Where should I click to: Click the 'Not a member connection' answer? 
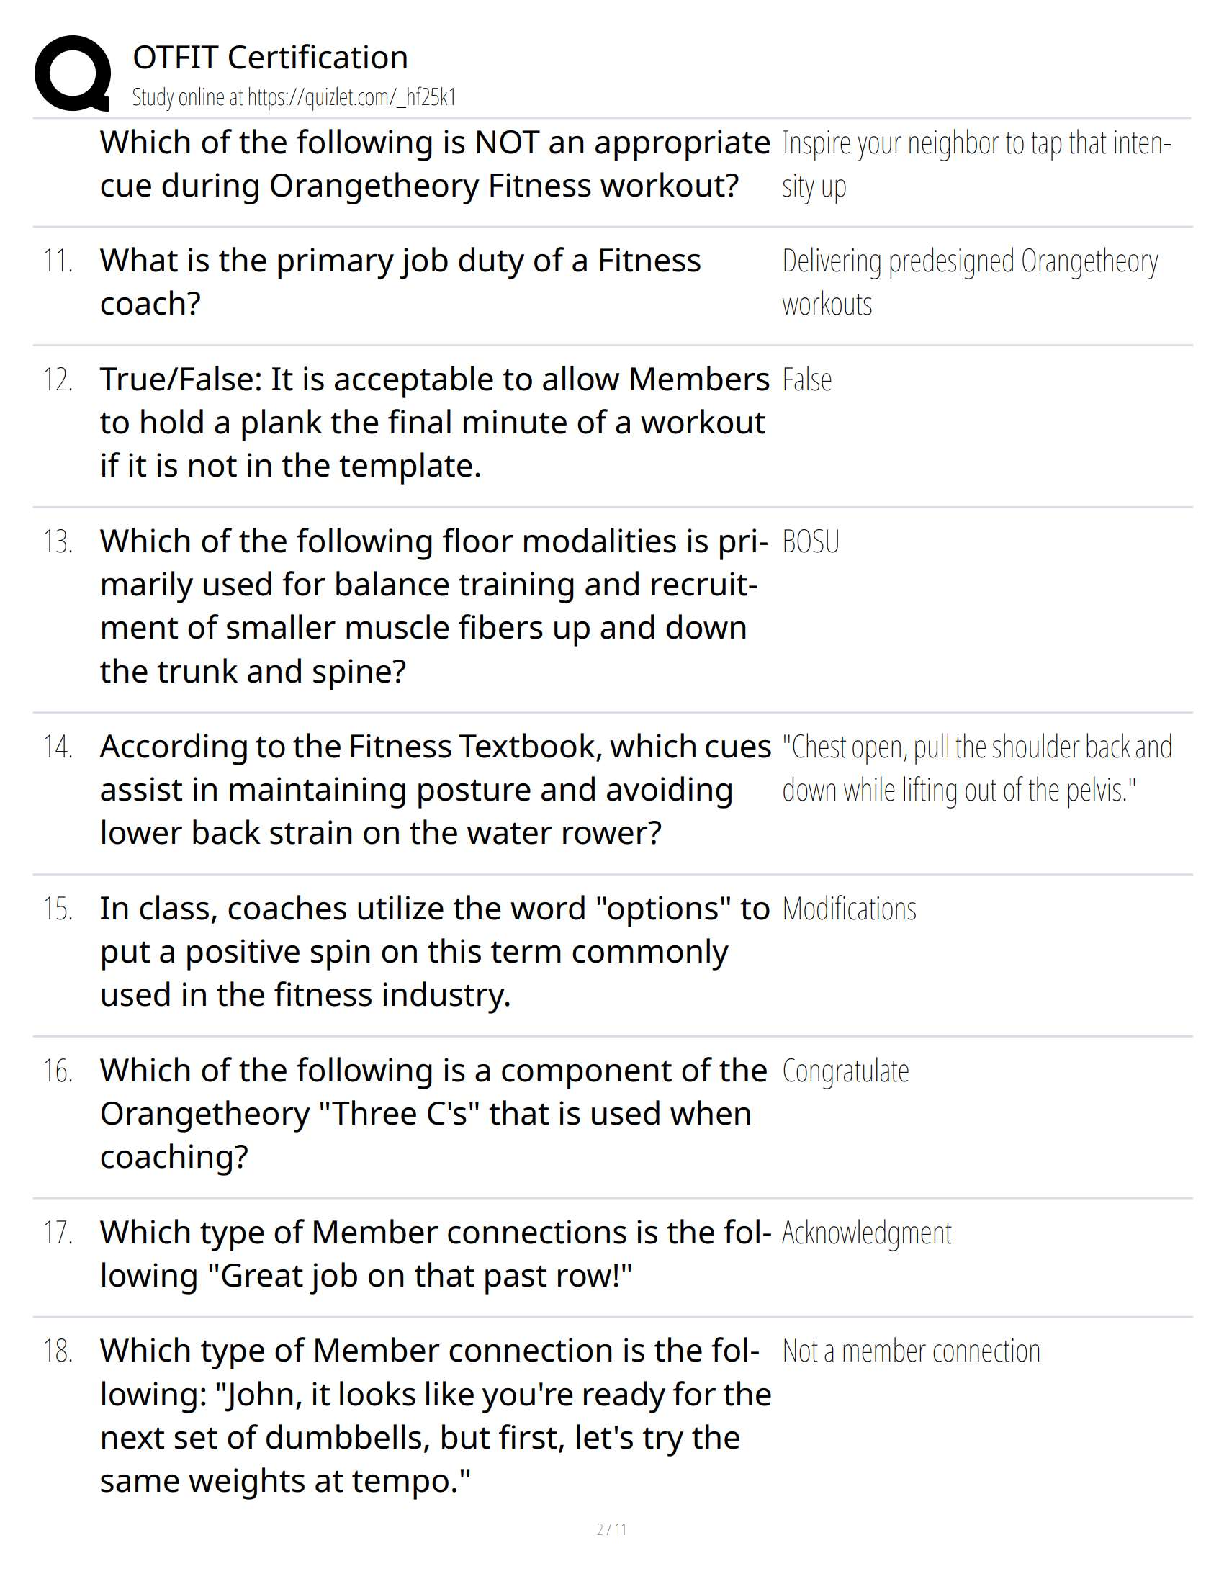911,1352
